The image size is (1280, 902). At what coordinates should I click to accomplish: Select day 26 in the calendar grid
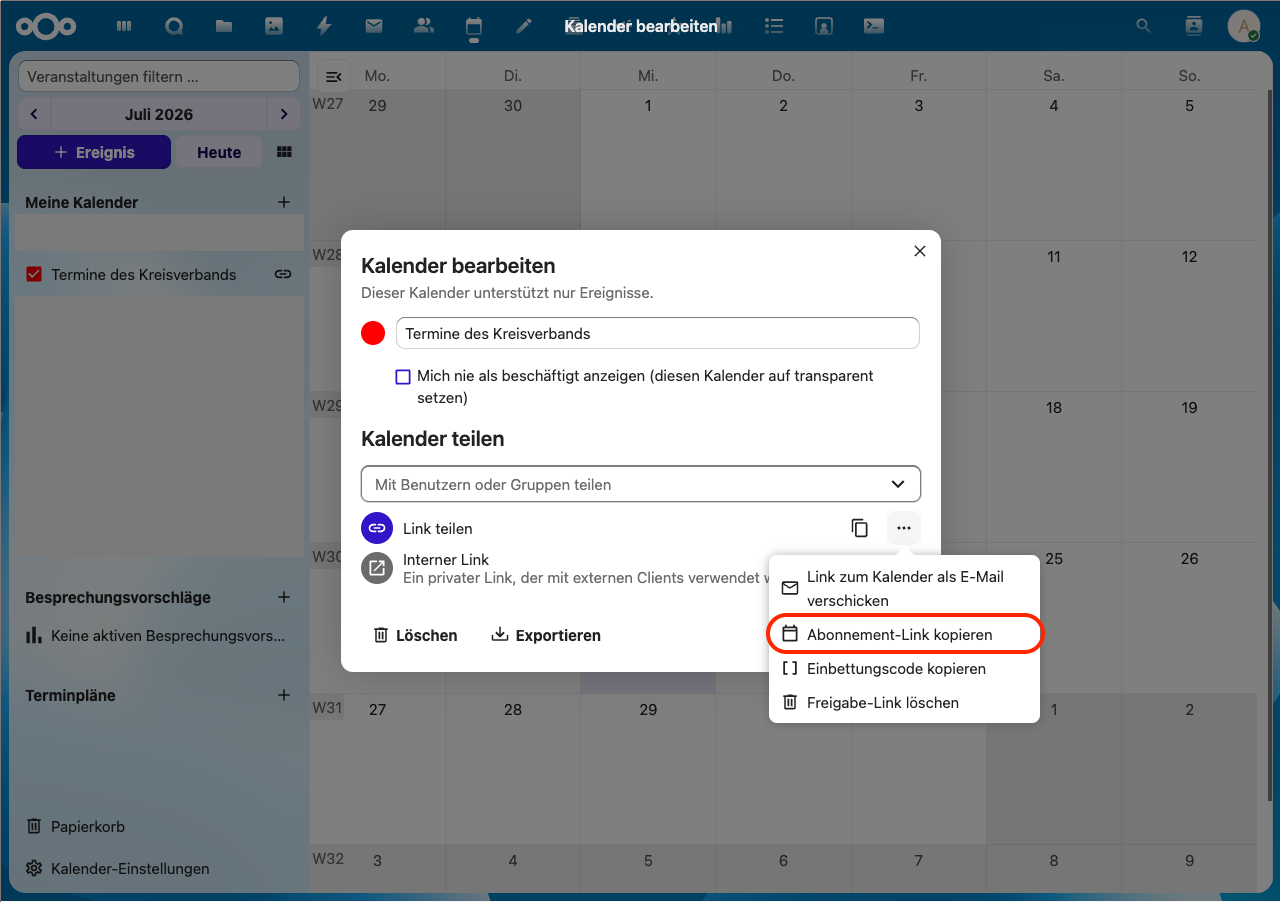(1189, 559)
